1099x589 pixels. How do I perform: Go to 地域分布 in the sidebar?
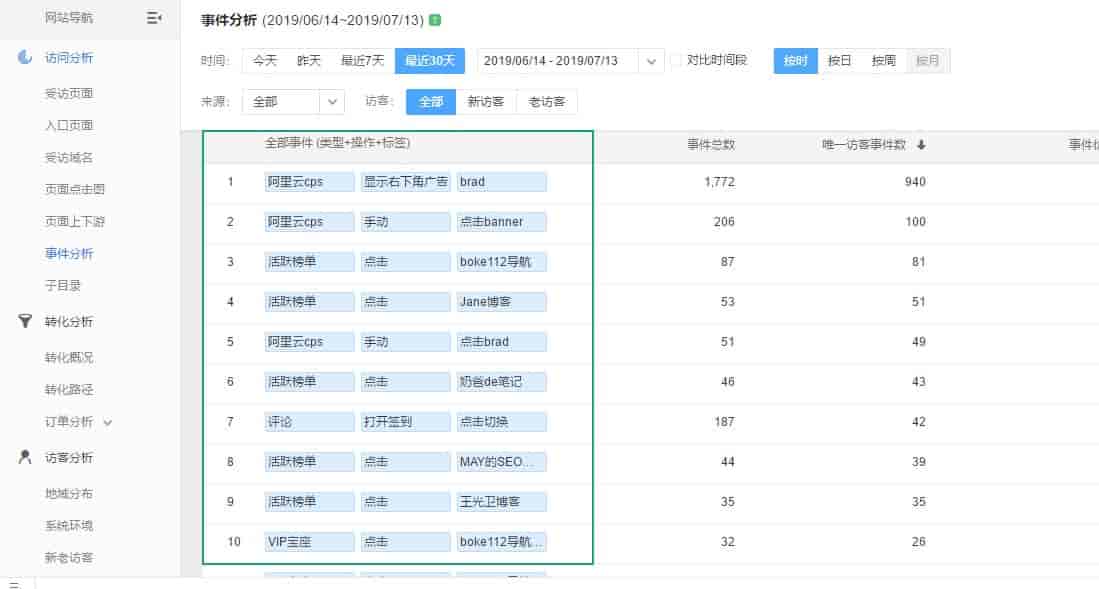click(x=69, y=494)
